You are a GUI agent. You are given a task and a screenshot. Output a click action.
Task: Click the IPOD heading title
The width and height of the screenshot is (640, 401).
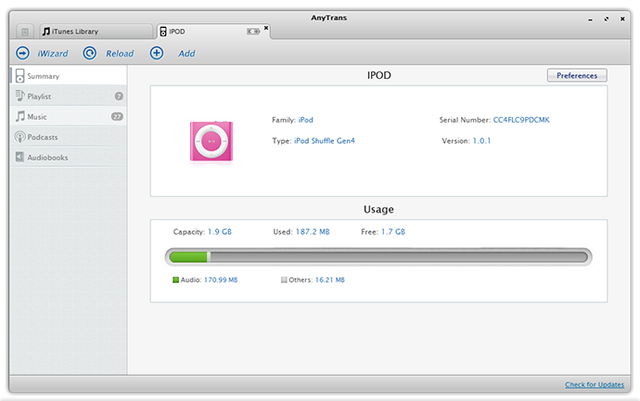379,76
